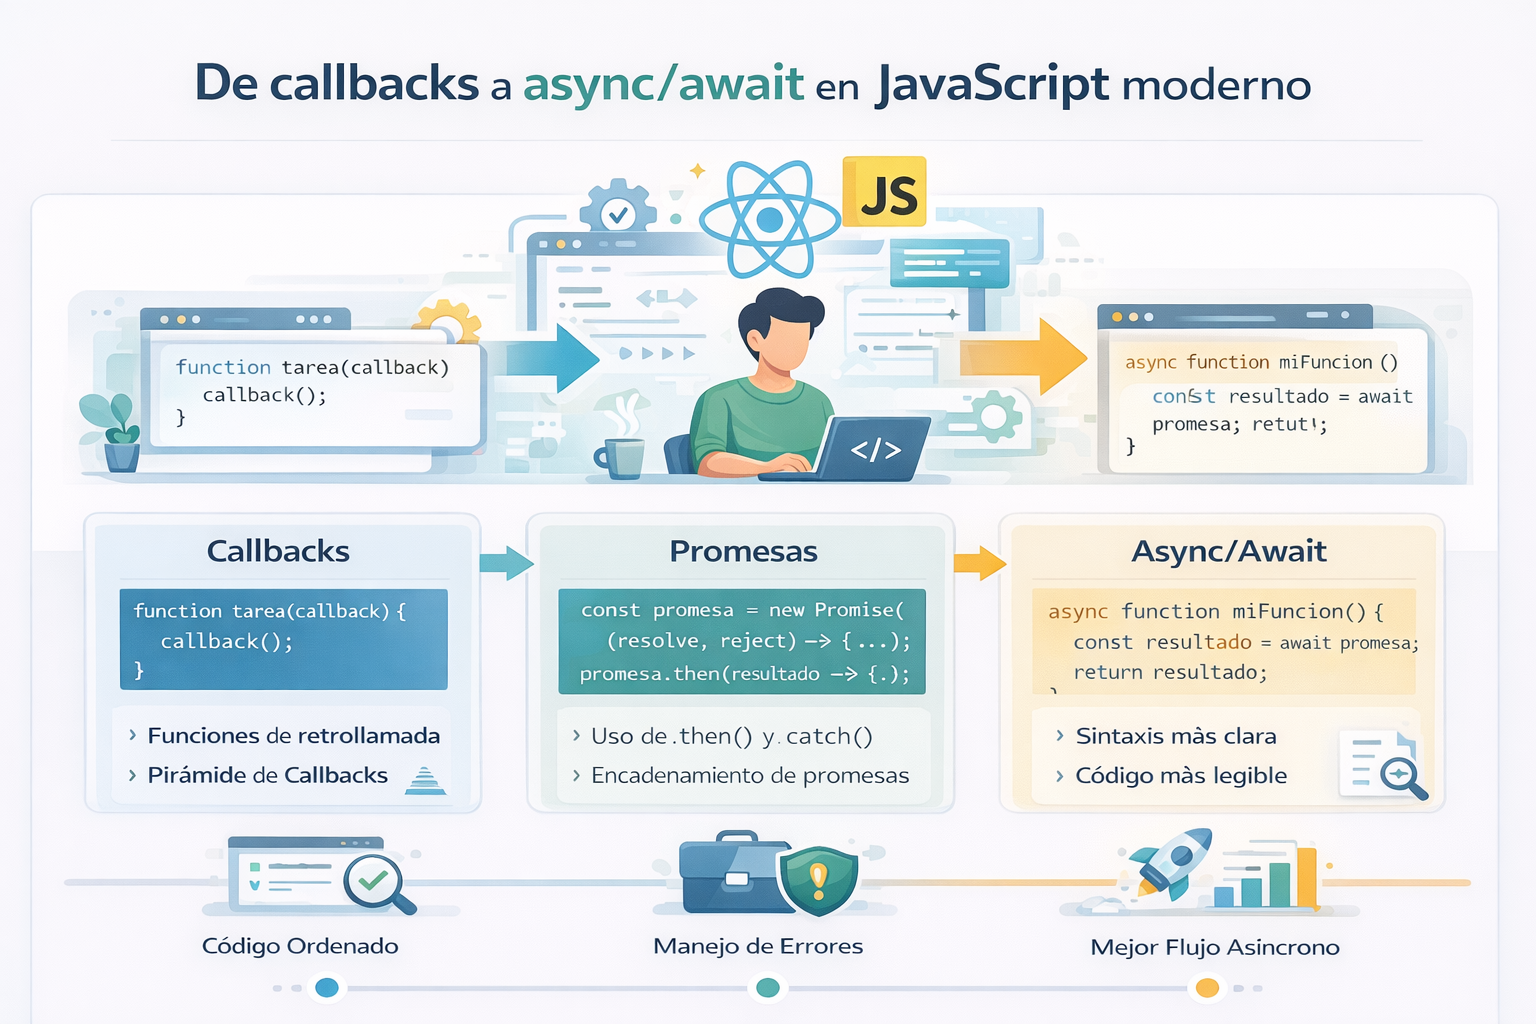Screen dimensions: 1536x1024
Task: Expand the Uso de .then() y .catch() chevron
Action: click(x=576, y=735)
